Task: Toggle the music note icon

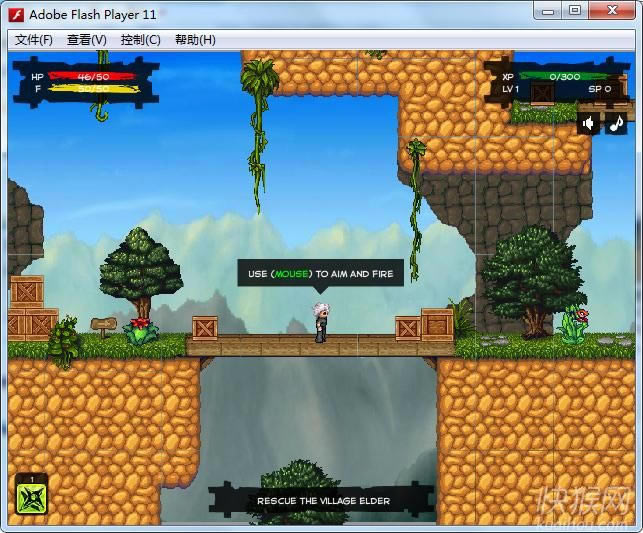Action: [x=616, y=123]
